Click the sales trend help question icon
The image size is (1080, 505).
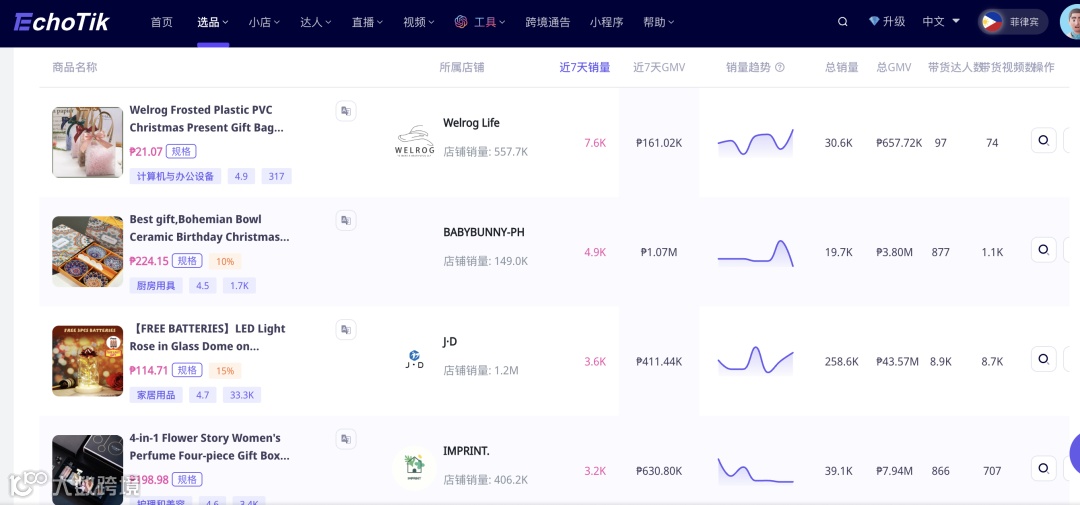click(x=780, y=68)
